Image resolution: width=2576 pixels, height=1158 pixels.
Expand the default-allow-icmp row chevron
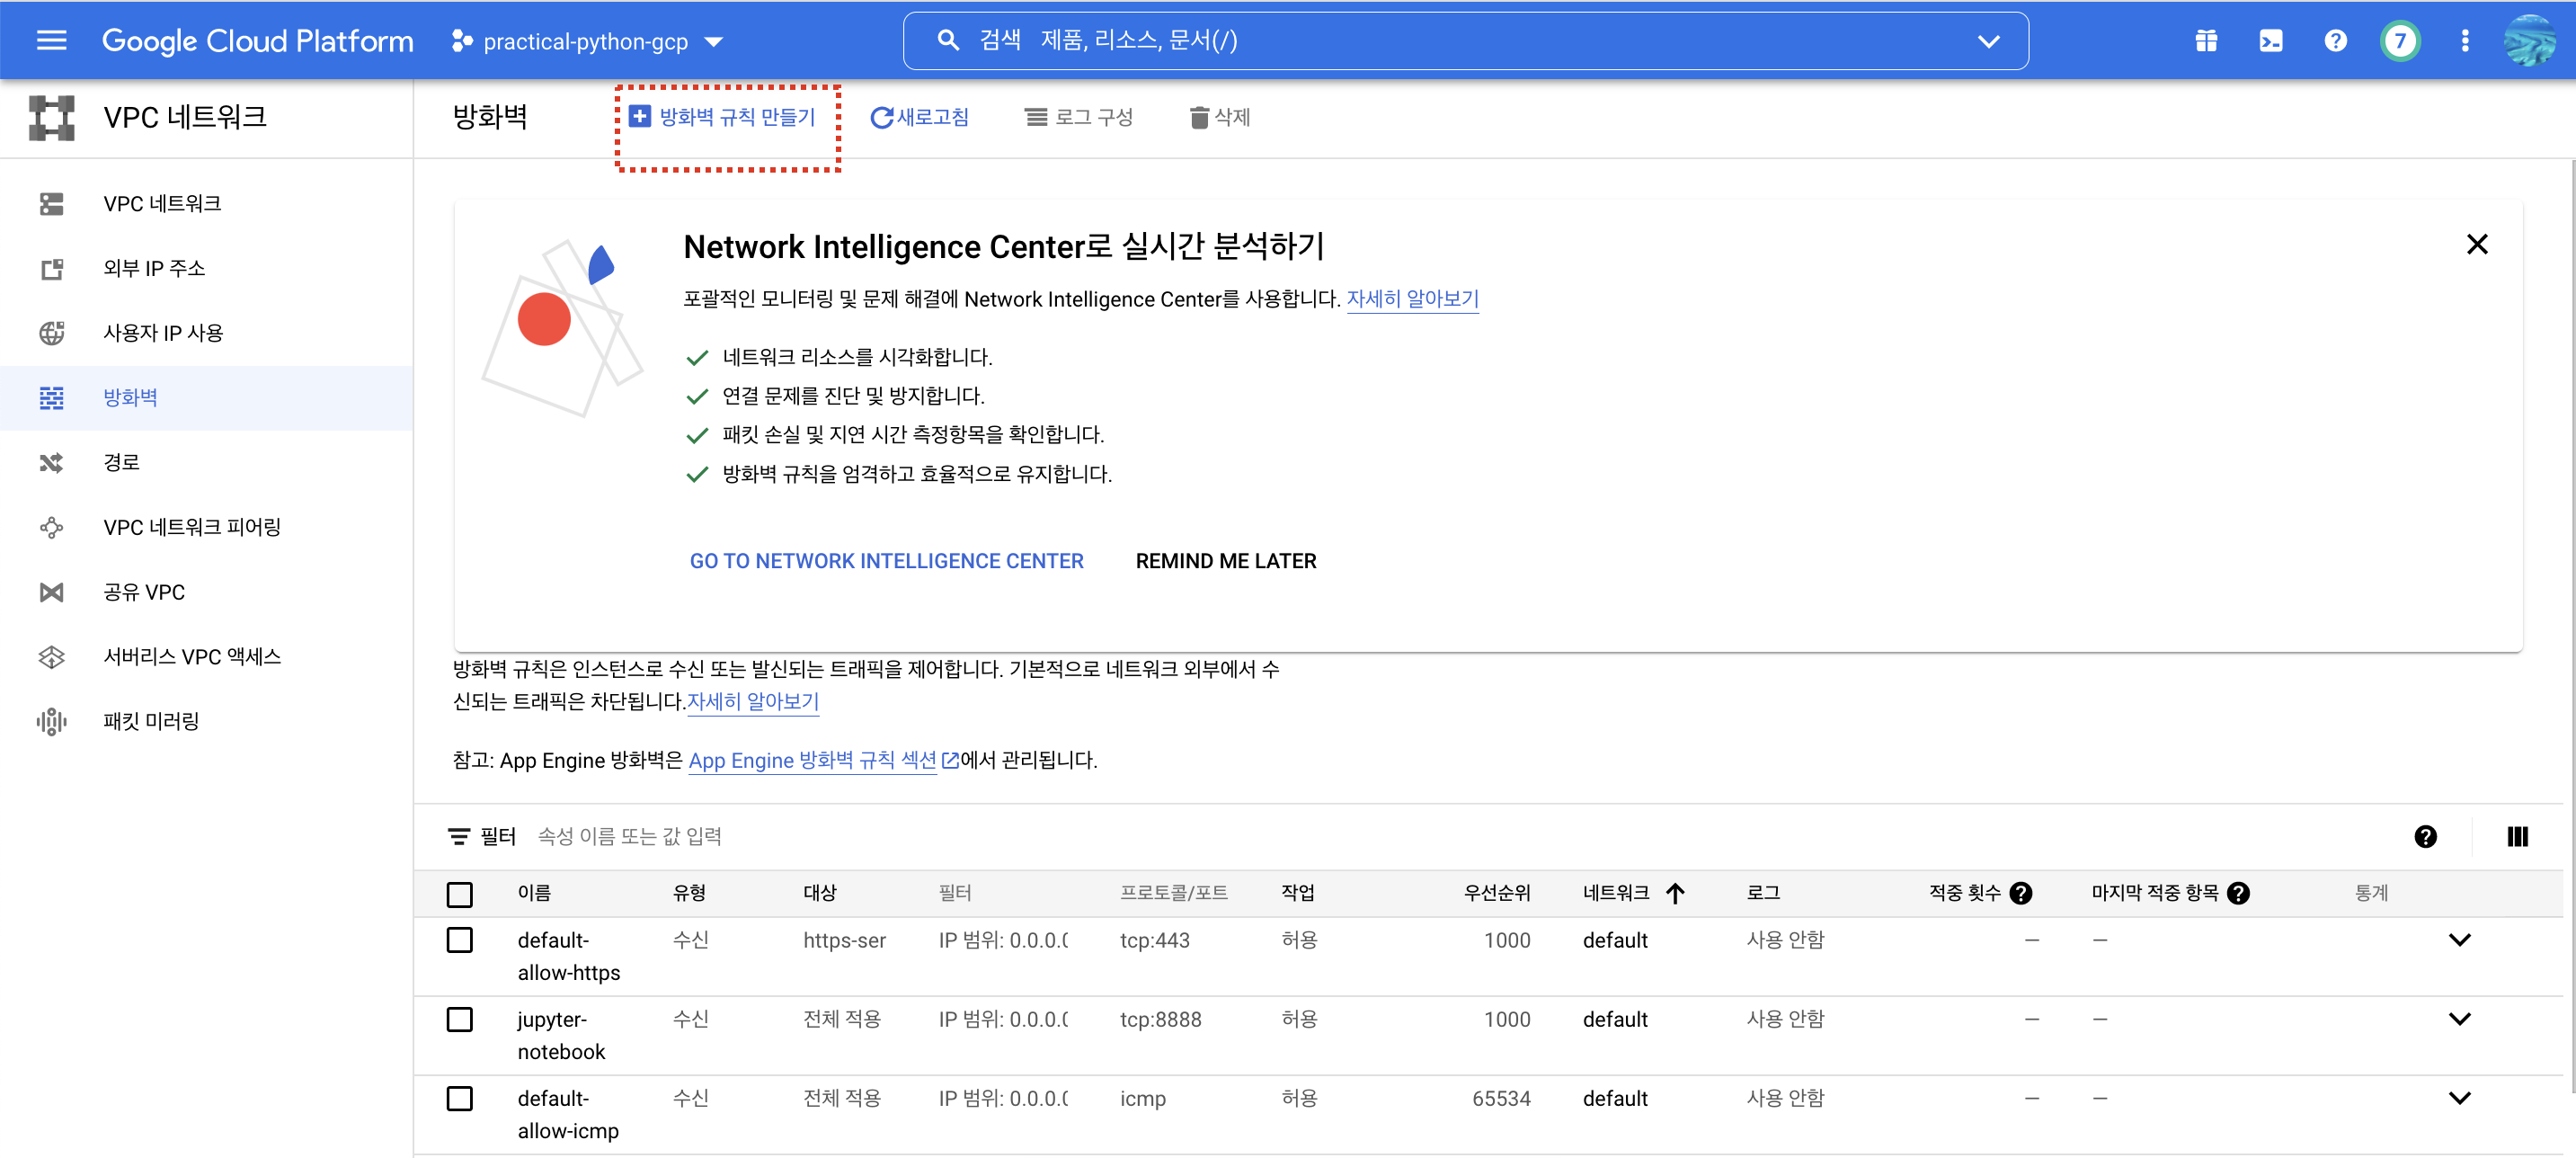(x=2459, y=1097)
